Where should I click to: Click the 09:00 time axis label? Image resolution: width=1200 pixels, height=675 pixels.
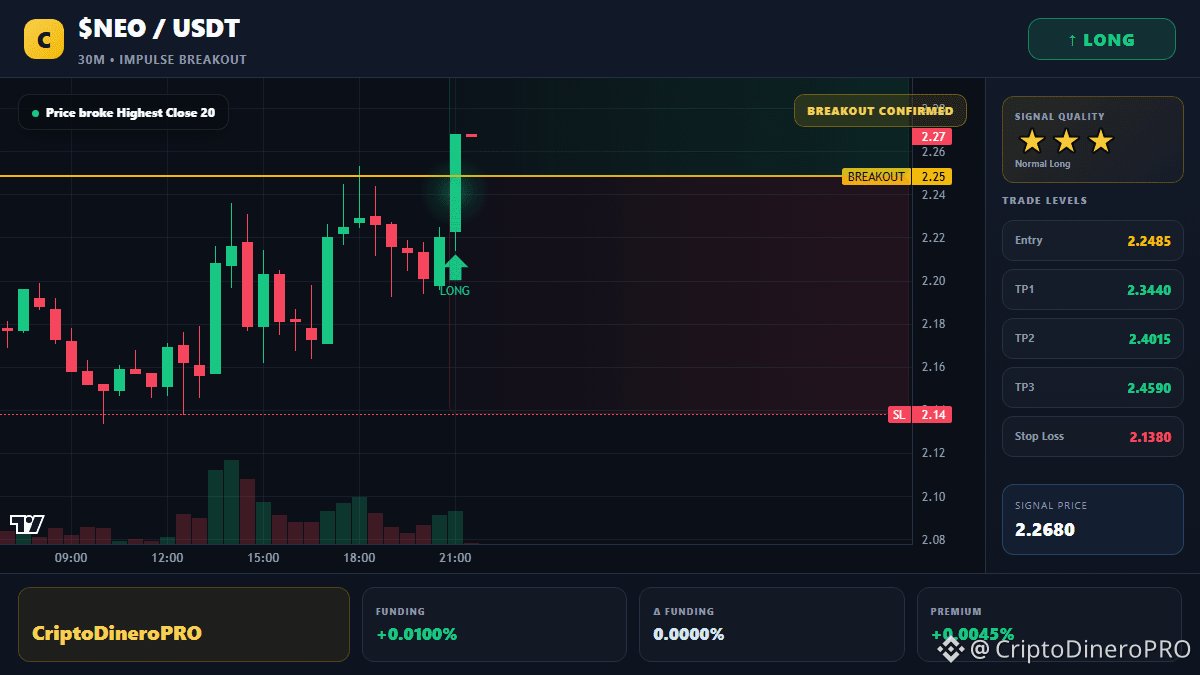71,558
